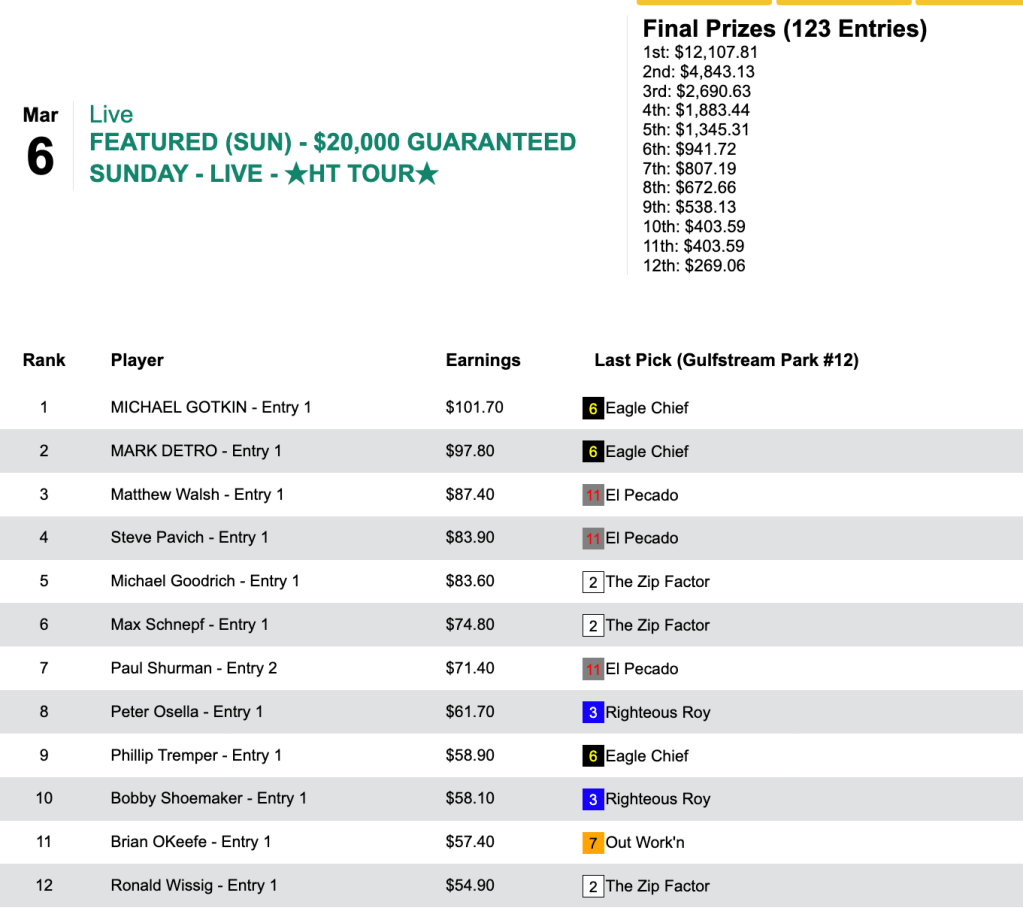This screenshot has height=908, width=1023.
Task: Click the 2 badge in Michael Goodrich's row
Action: 593,582
